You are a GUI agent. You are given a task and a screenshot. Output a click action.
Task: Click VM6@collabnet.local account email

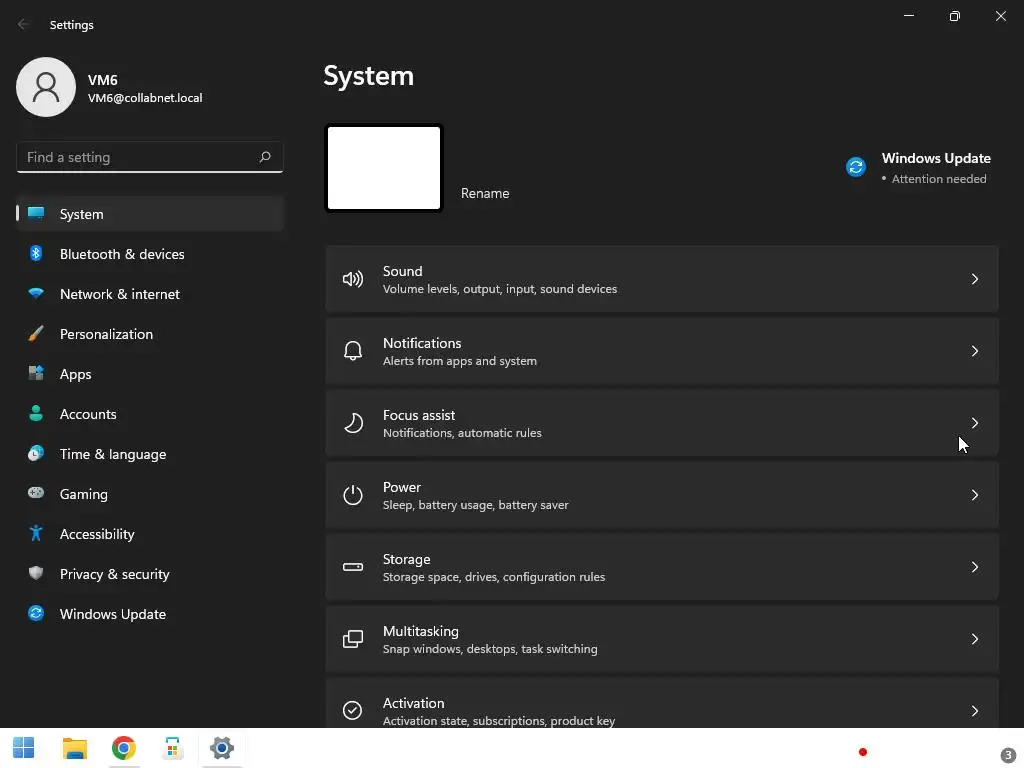(x=145, y=98)
